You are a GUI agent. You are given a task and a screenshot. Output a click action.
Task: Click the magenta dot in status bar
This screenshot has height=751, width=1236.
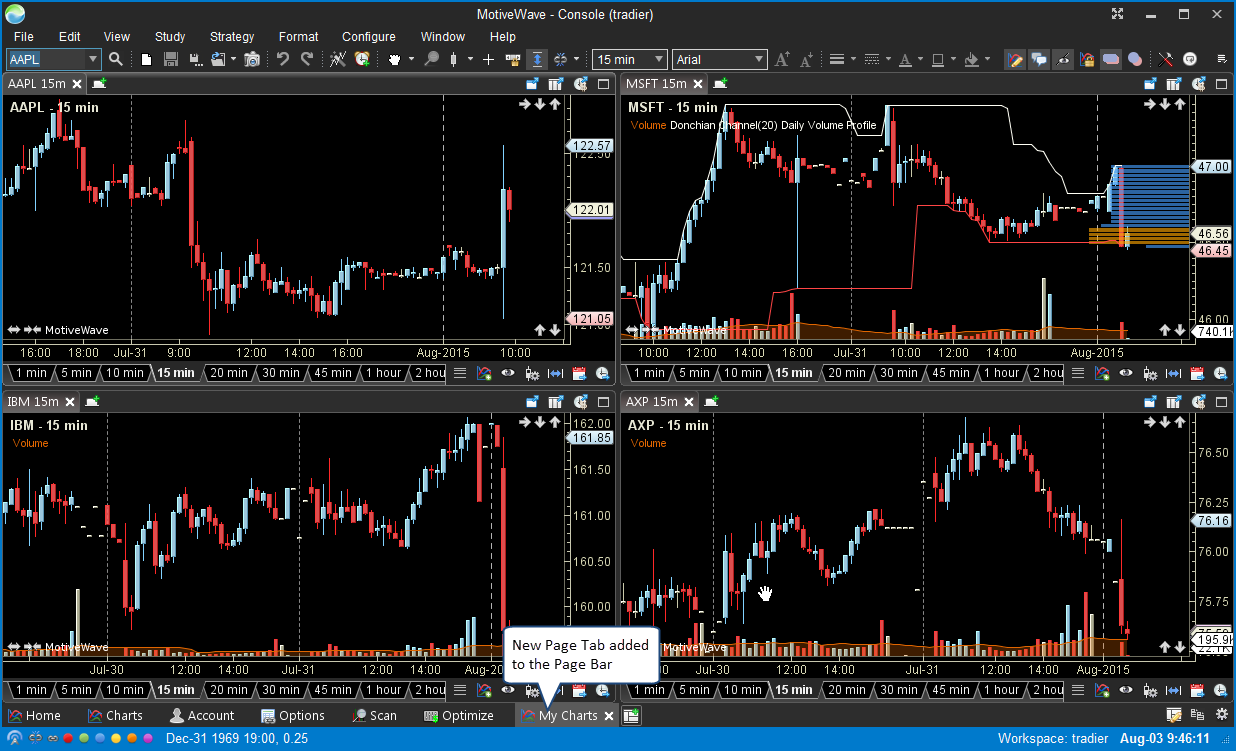pos(148,739)
